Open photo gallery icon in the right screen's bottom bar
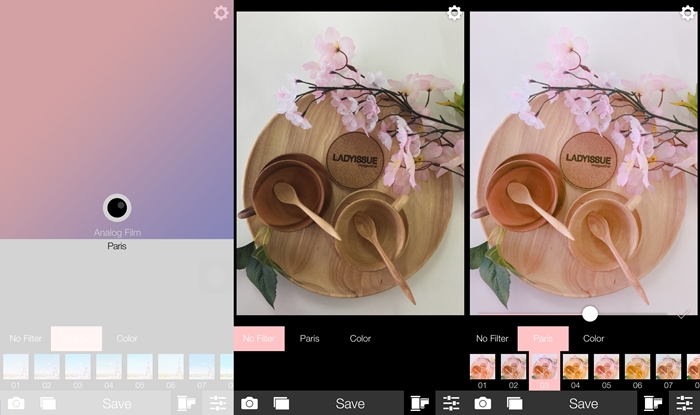Screen dimensions: 700x415 coord(514,403)
